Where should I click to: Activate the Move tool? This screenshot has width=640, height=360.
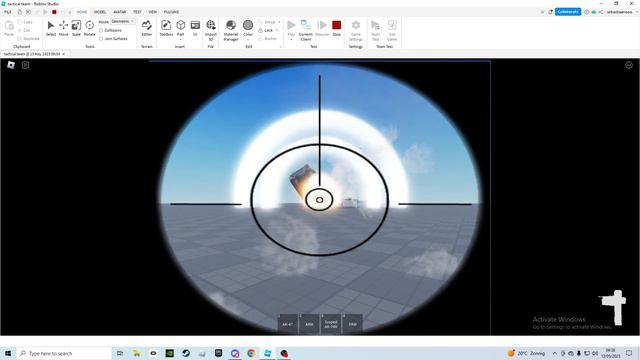(x=64, y=29)
